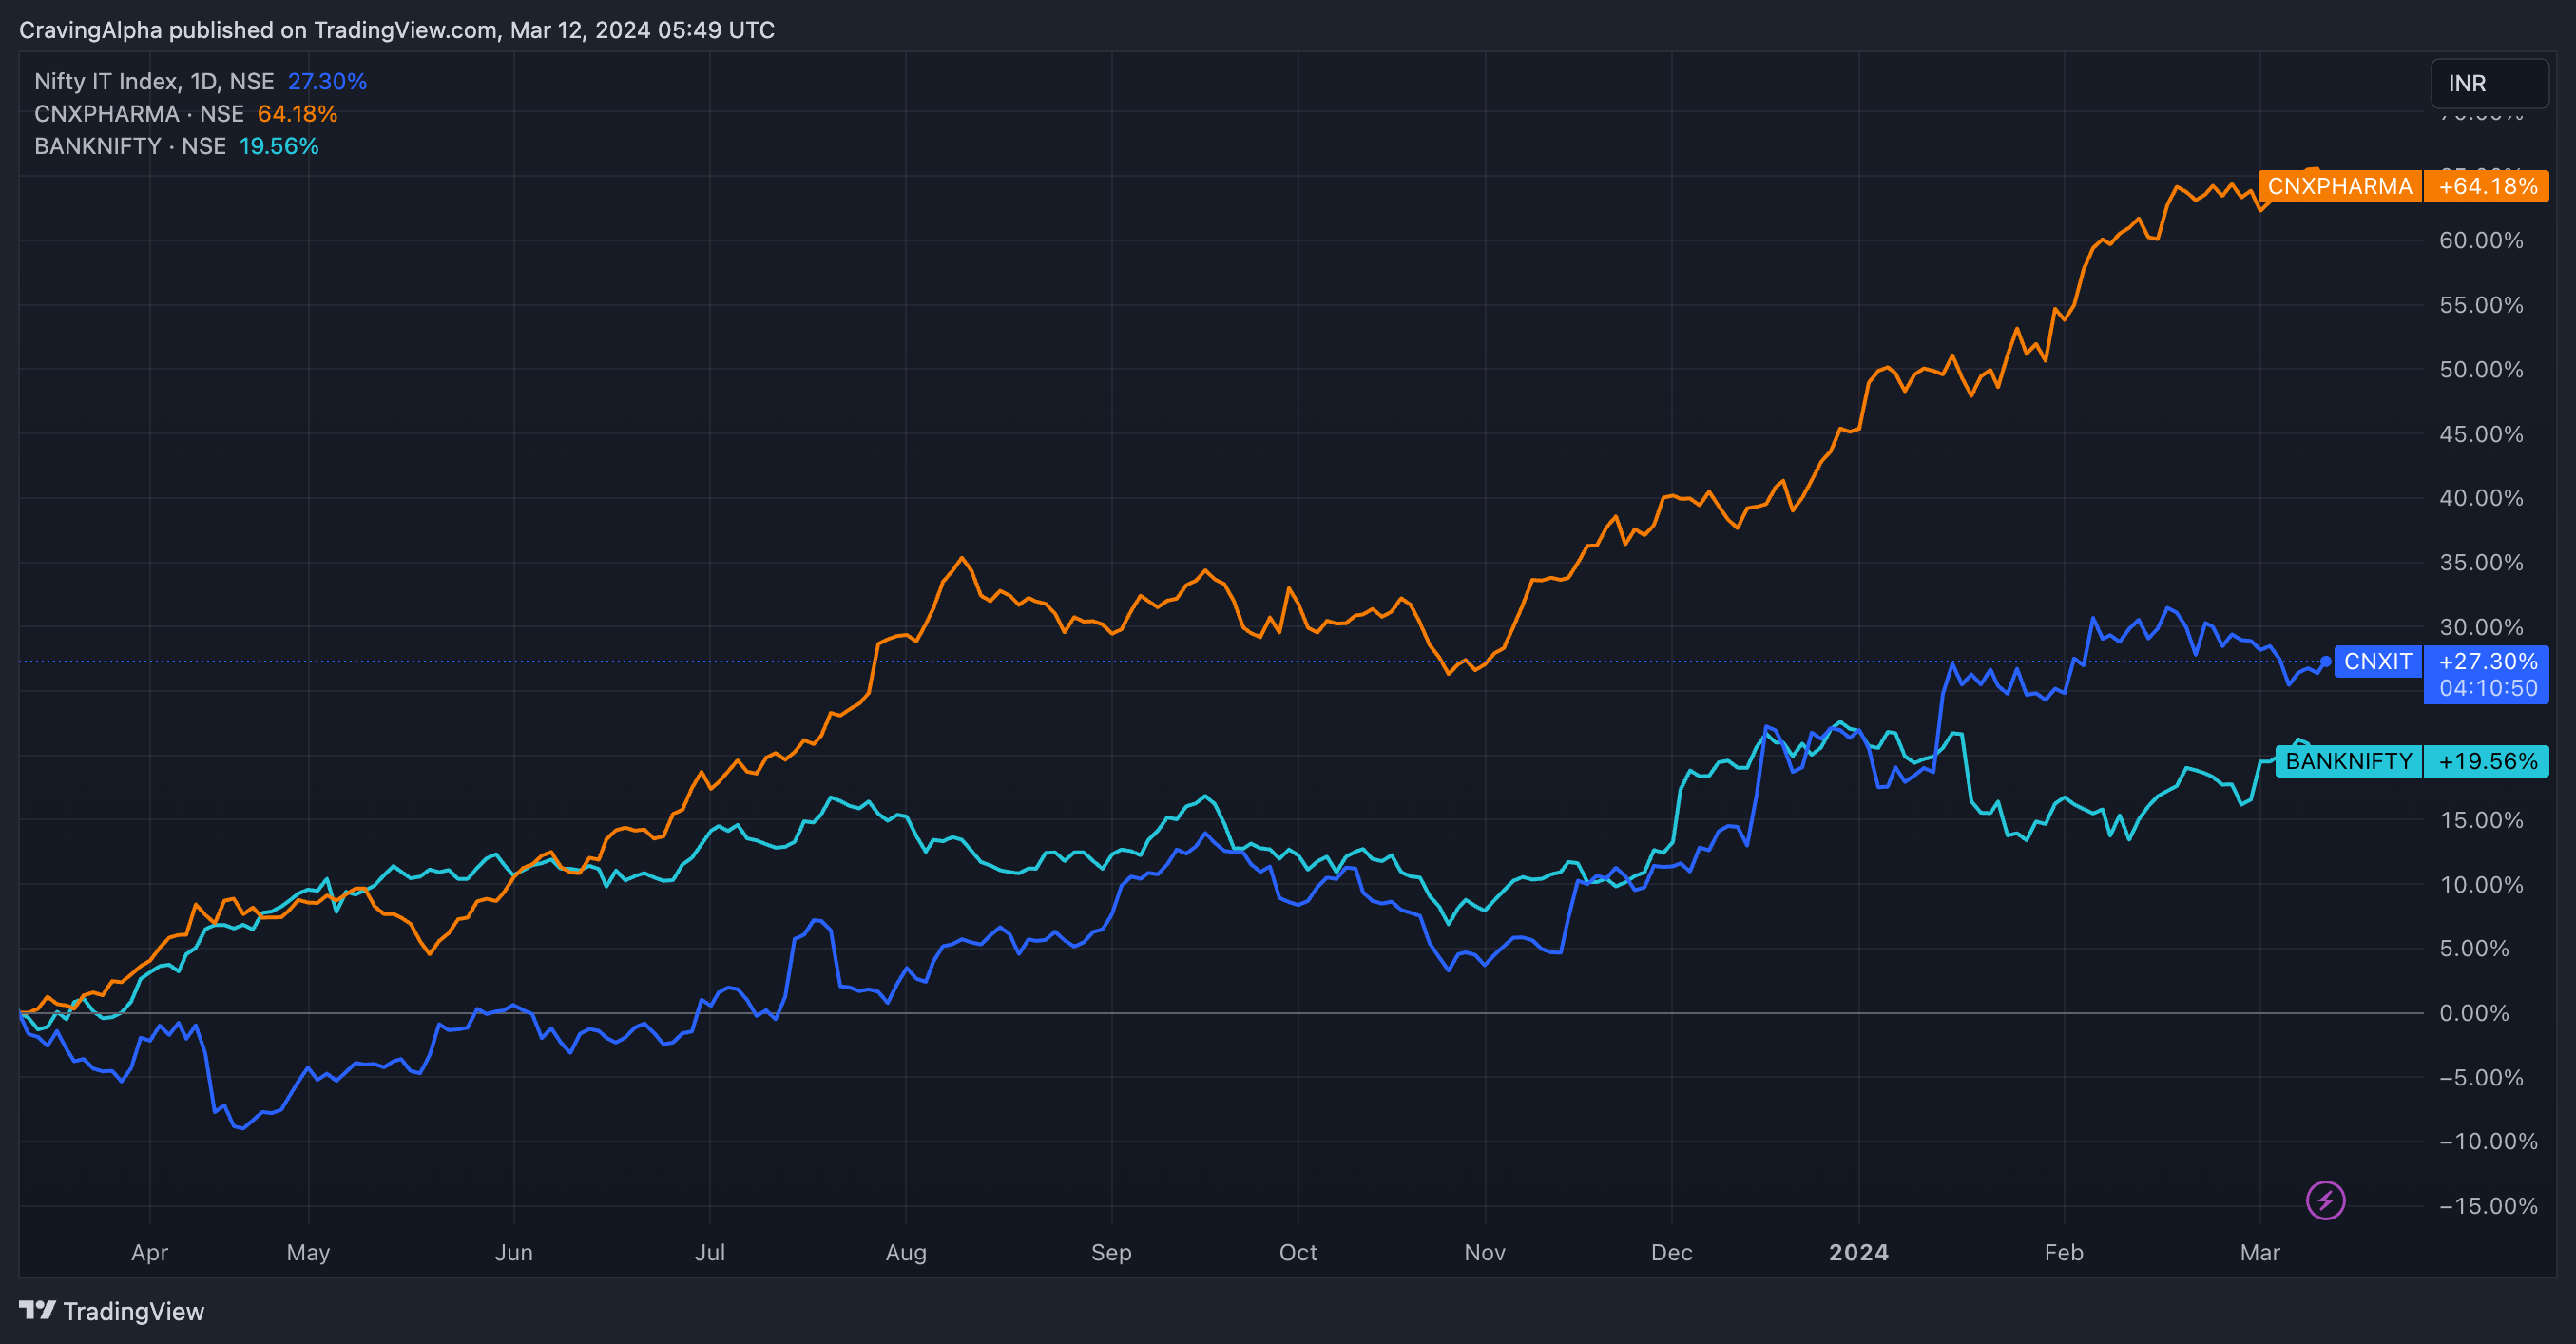This screenshot has width=2576, height=1344.
Task: Click the +64.18% value tag
Action: (2487, 186)
